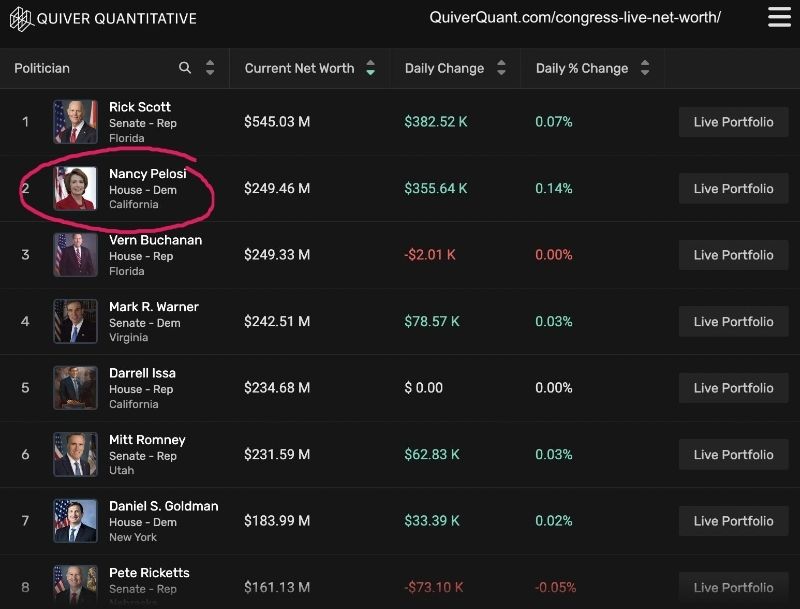Image resolution: width=800 pixels, height=609 pixels.
Task: Click the $234.68 M net worth value
Action: pos(277,388)
